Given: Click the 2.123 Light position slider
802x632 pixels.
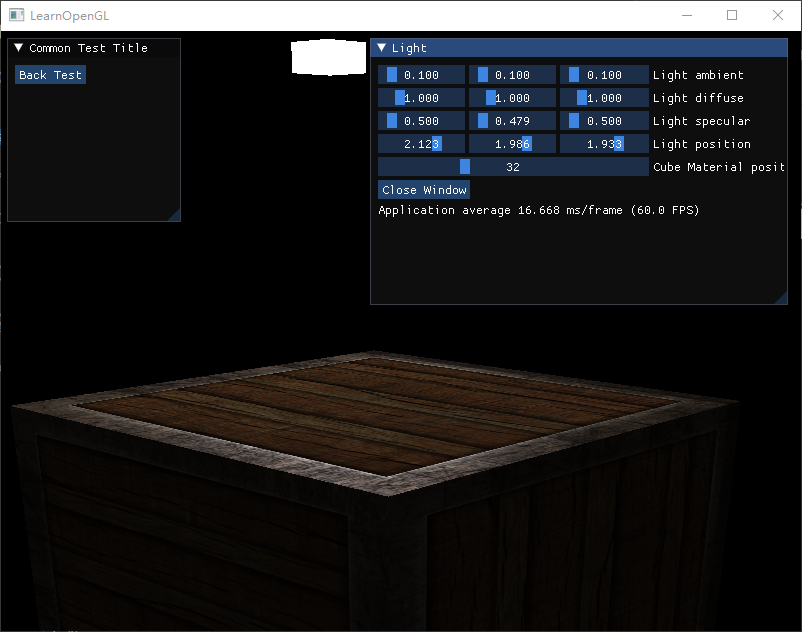Looking at the screenshot, I should [x=421, y=144].
